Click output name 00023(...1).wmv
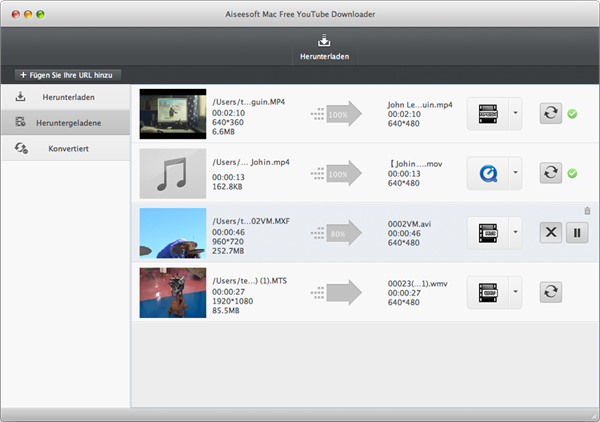 pyautogui.click(x=417, y=284)
